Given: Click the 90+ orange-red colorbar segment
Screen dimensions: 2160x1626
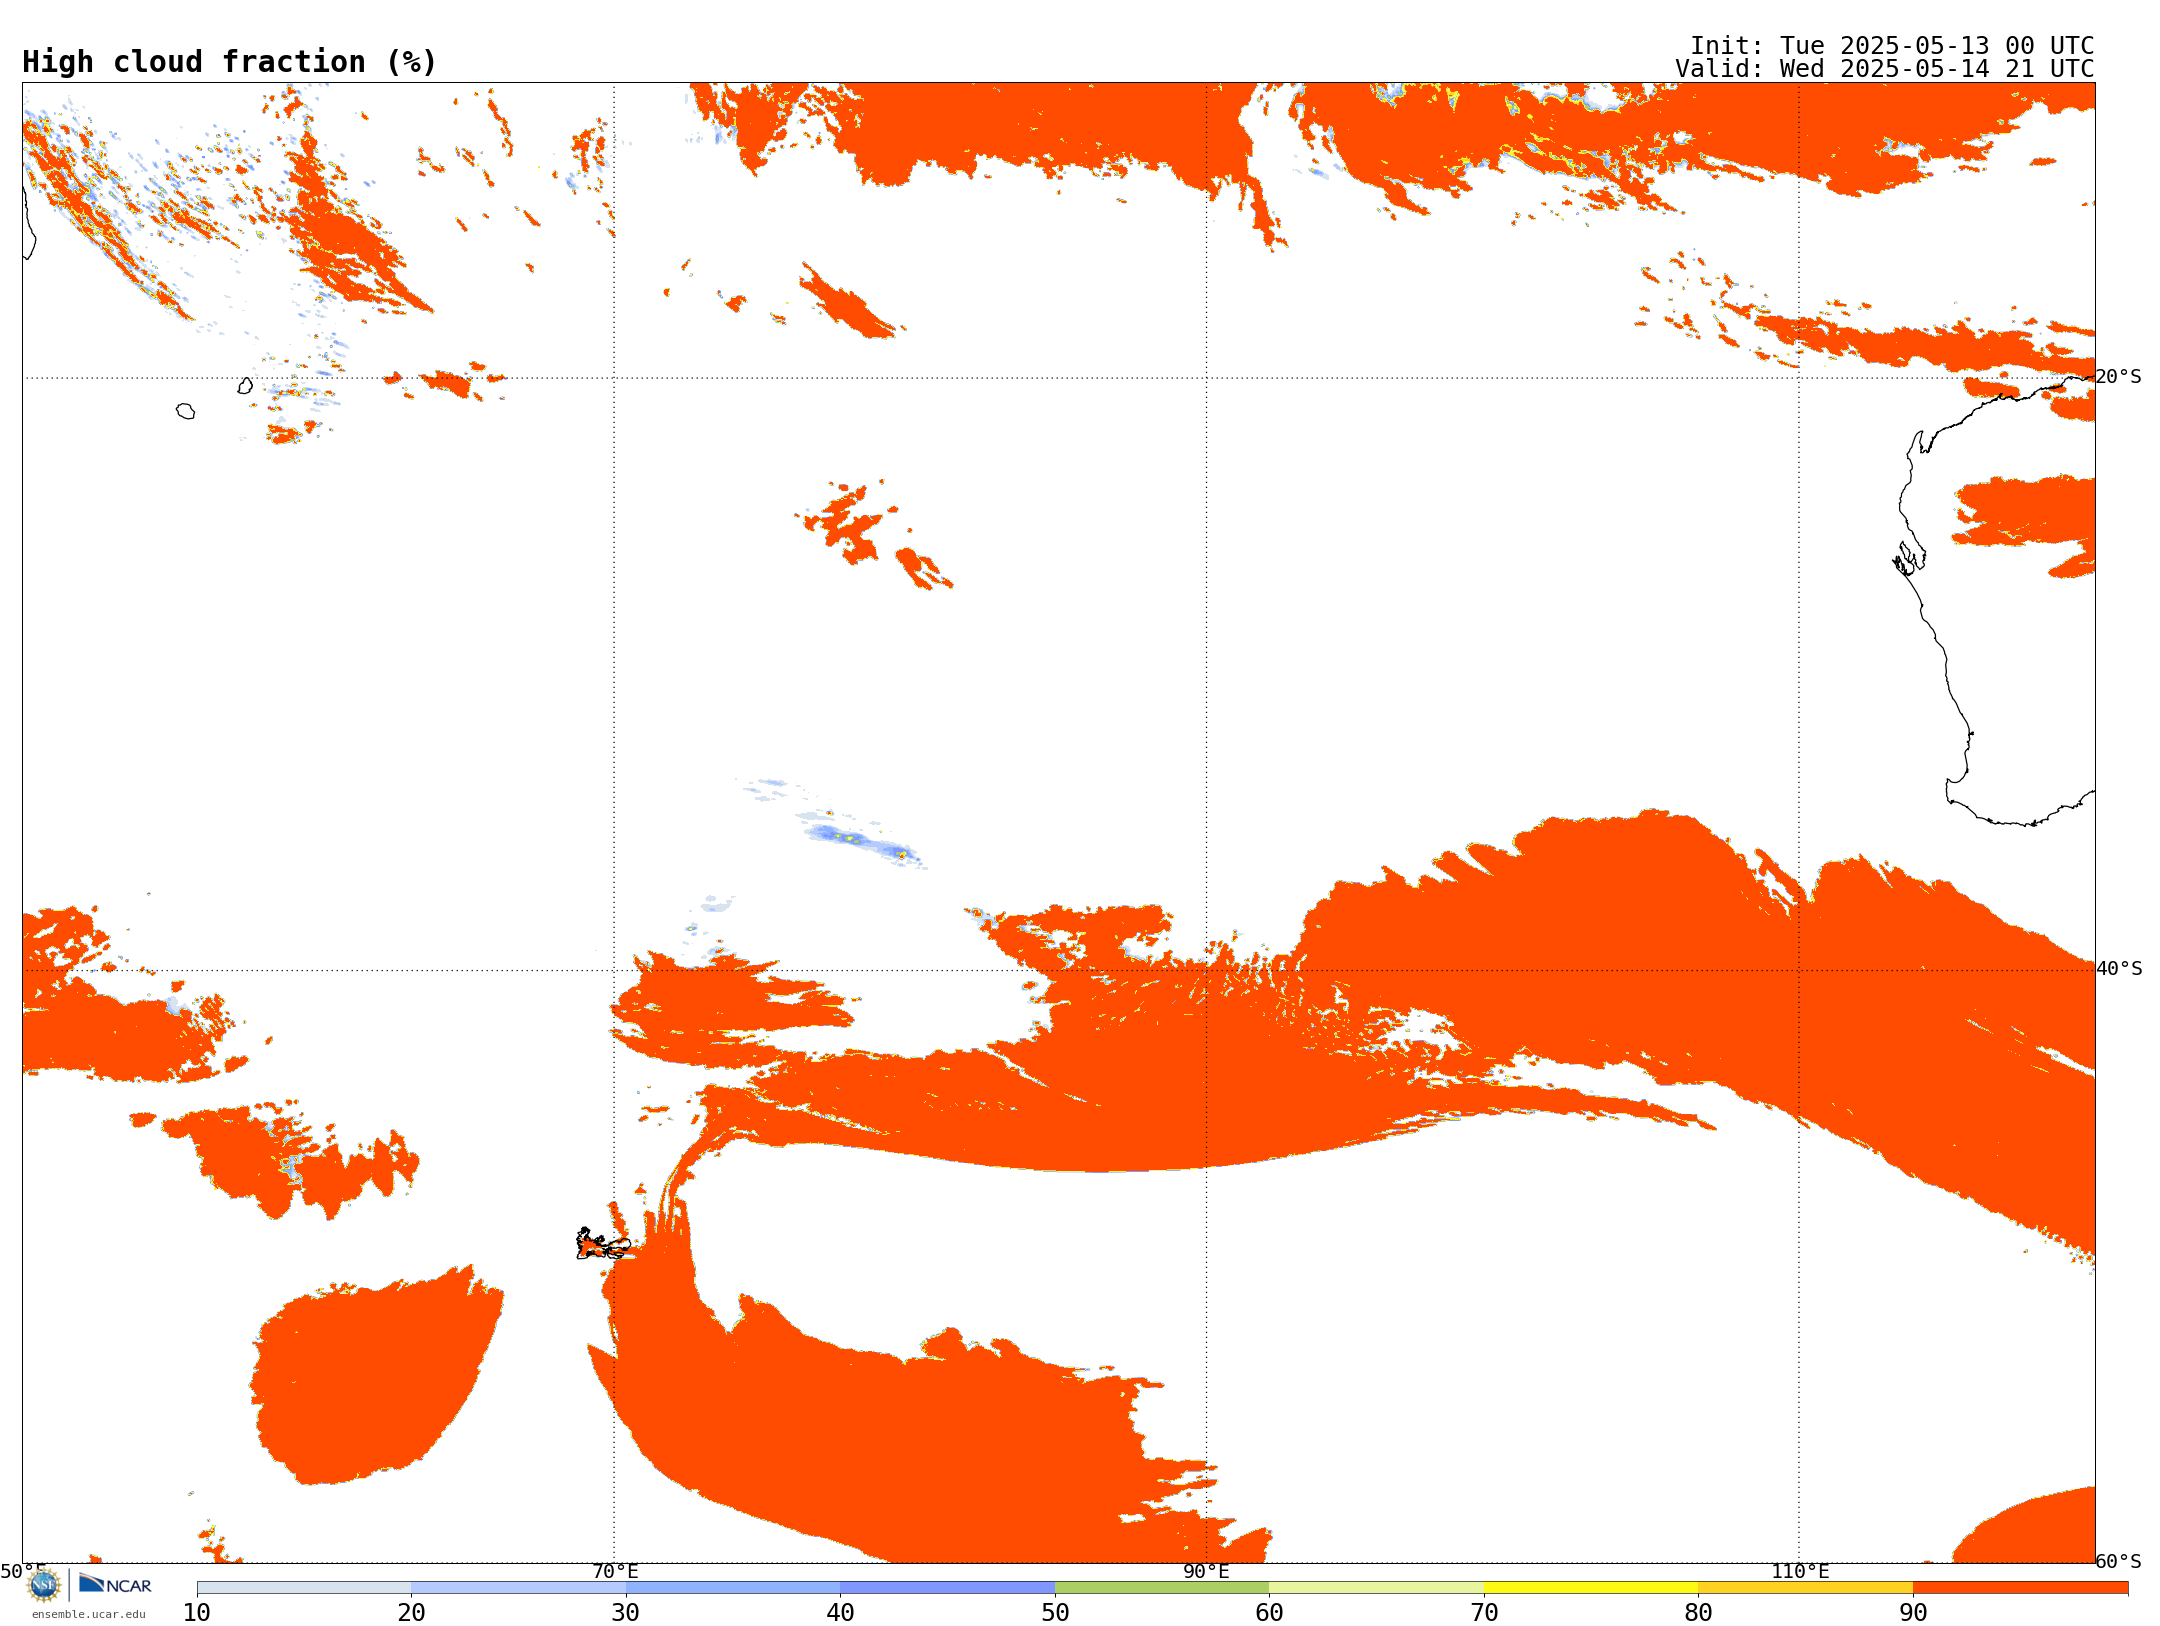Looking at the screenshot, I should (2020, 1588).
